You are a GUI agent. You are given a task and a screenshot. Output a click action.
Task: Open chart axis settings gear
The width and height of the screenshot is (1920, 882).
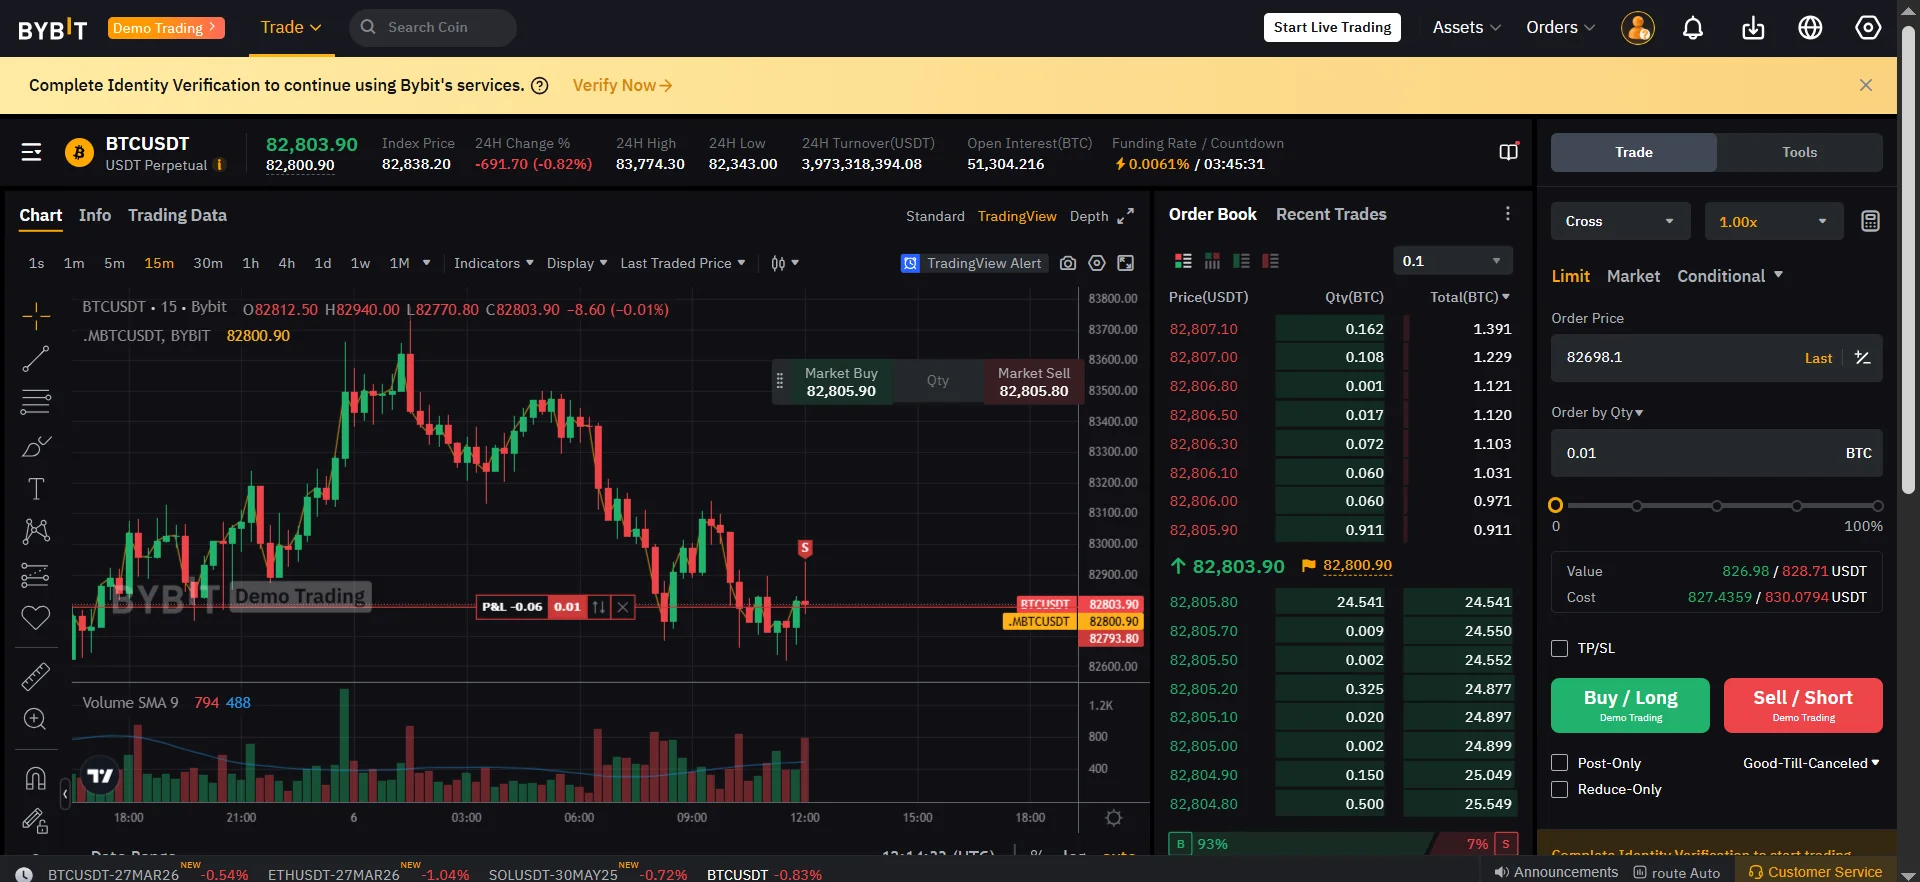click(x=1114, y=818)
